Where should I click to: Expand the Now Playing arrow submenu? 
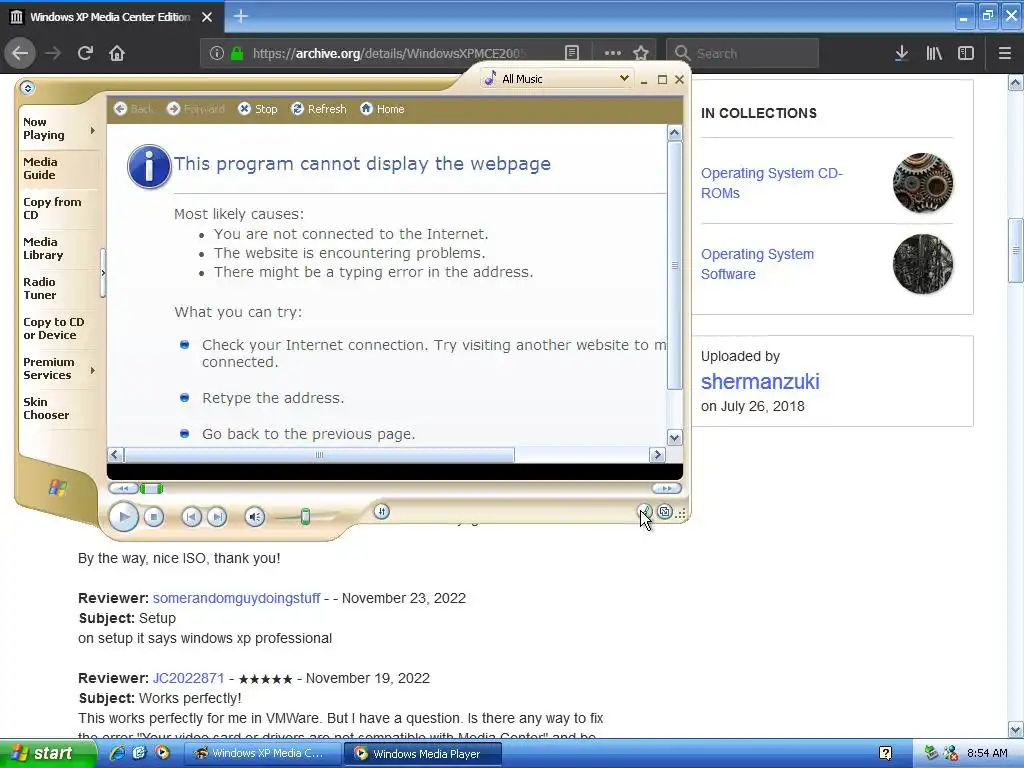point(93,130)
